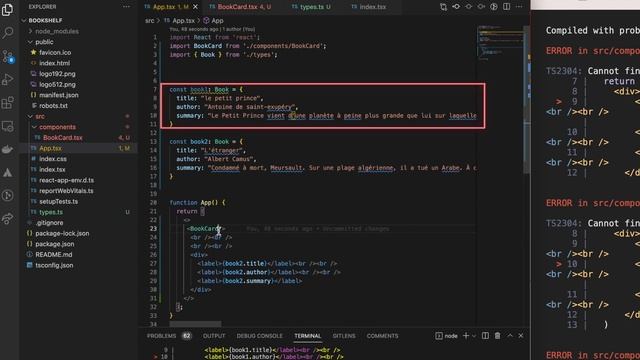Maximize the terminal panel with the chevron
The width and height of the screenshot is (640, 360).
pos(510,336)
